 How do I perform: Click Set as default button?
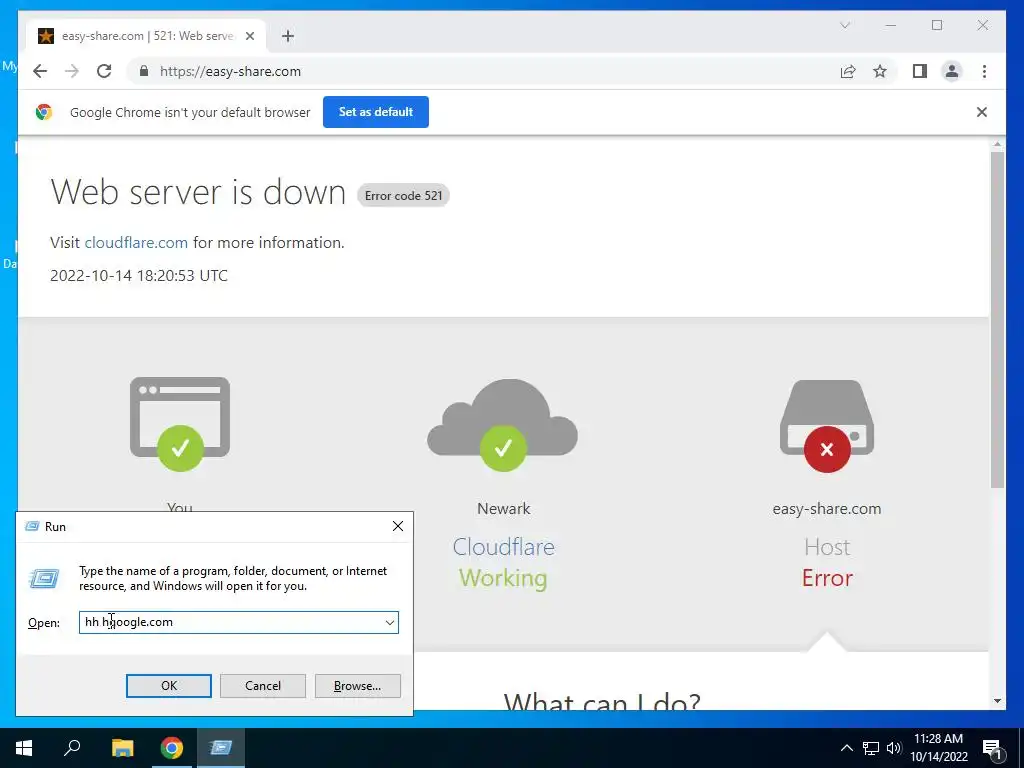point(376,112)
